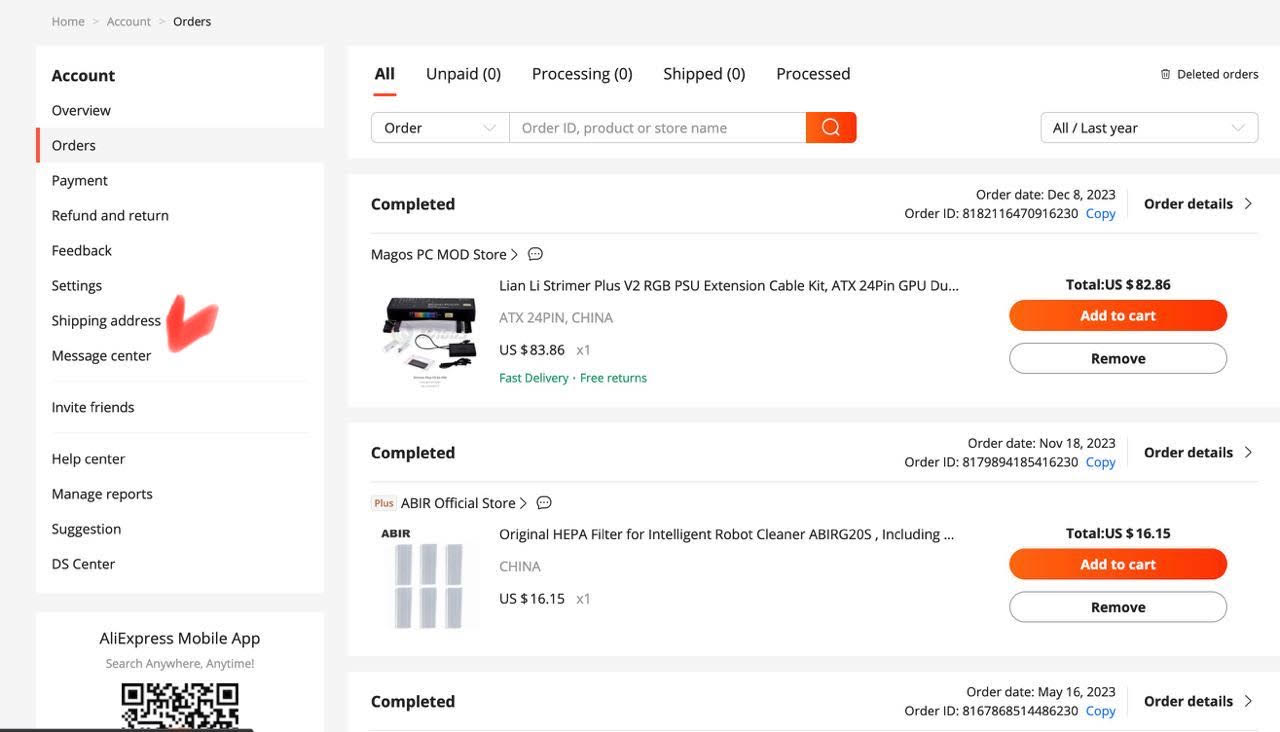Open Refund and return page
The image size is (1280, 732).
(110, 215)
